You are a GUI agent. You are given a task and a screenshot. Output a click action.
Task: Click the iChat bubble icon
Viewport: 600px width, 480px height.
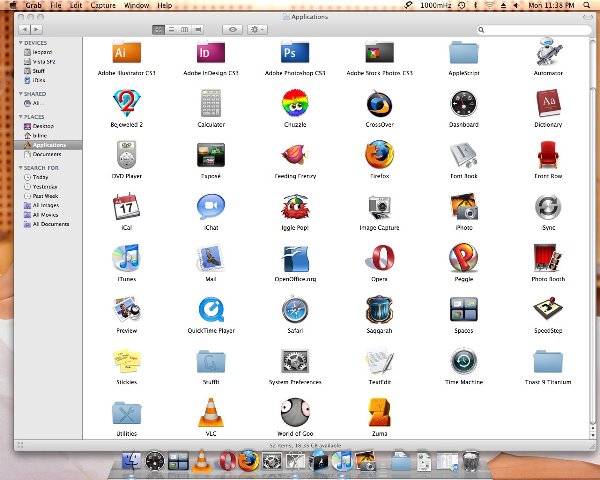211,206
